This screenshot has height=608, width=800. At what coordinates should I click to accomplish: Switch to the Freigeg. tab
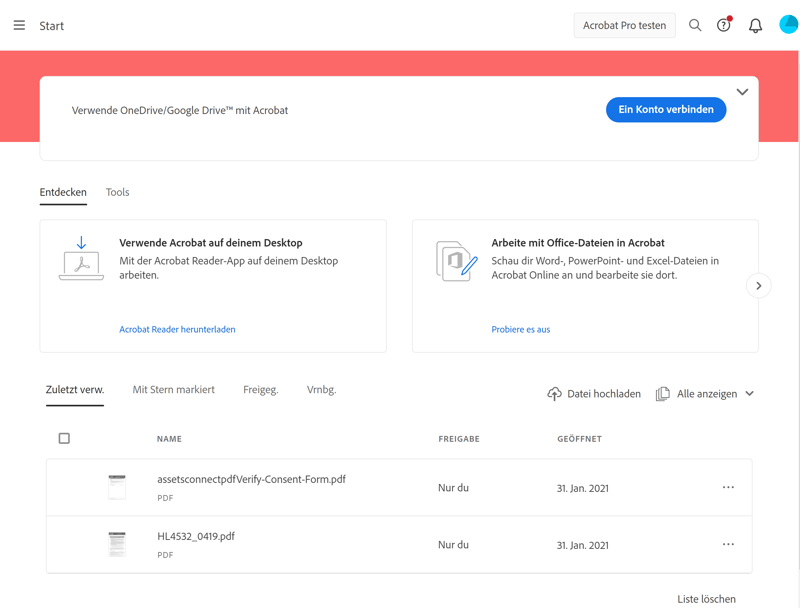tap(260, 390)
